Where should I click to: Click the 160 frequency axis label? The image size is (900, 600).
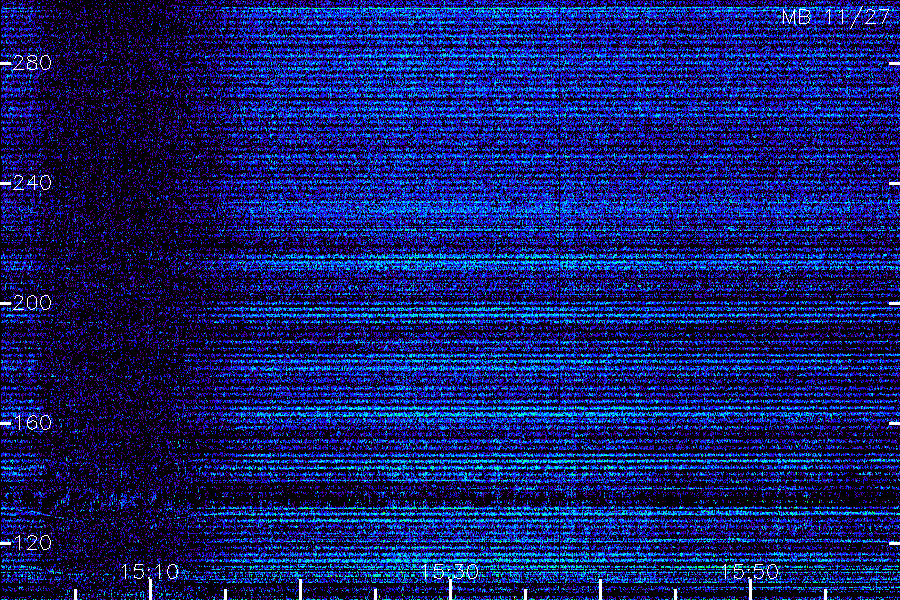coord(32,423)
